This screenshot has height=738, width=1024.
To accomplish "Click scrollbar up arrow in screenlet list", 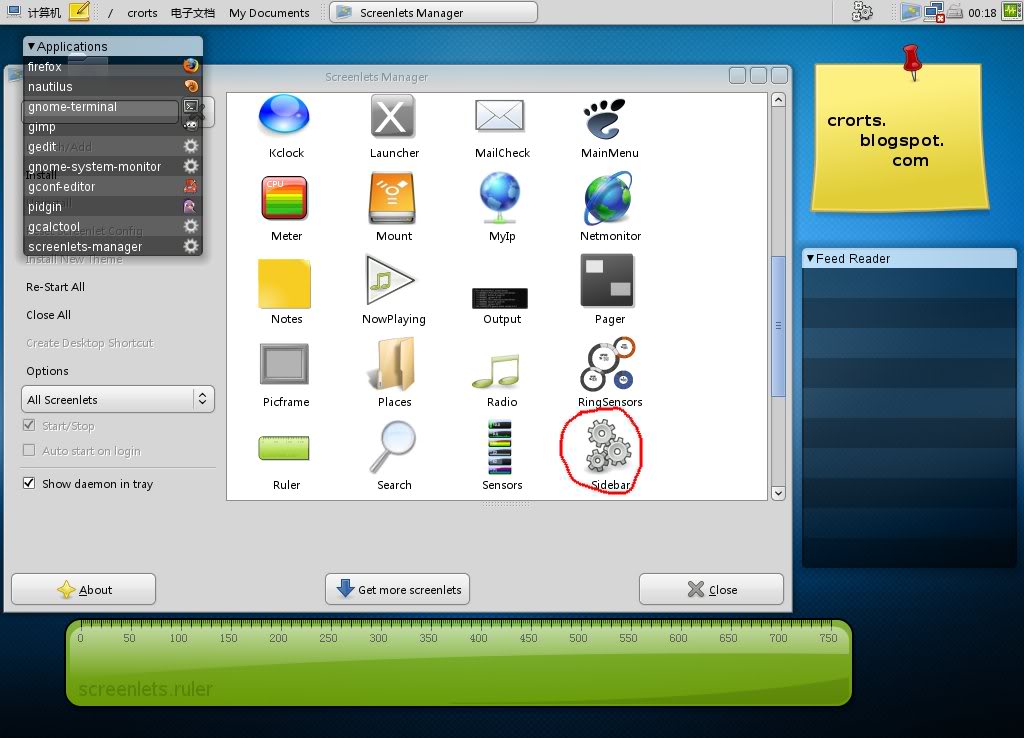I will click(778, 100).
